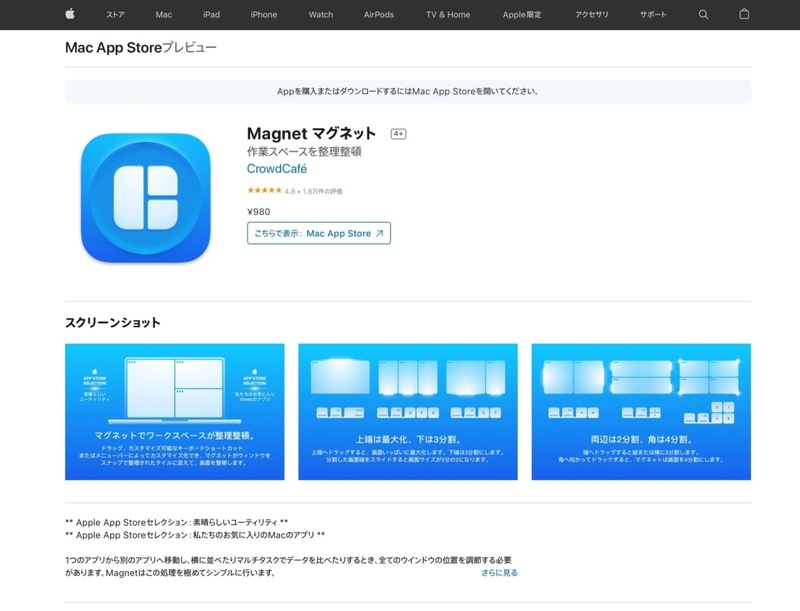Screen dimensions: 800x611
Task: Click the Apple logo in navigation bar
Action: [70, 14]
